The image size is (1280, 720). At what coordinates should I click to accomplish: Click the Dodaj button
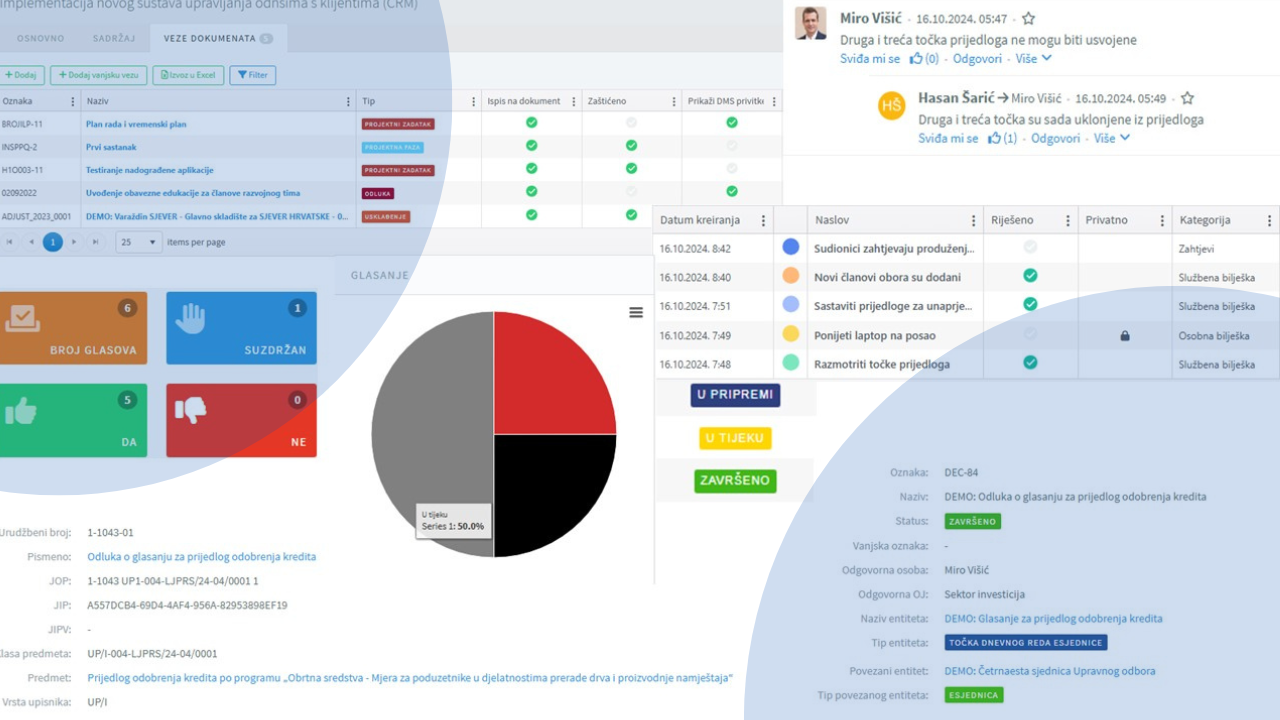click(22, 75)
